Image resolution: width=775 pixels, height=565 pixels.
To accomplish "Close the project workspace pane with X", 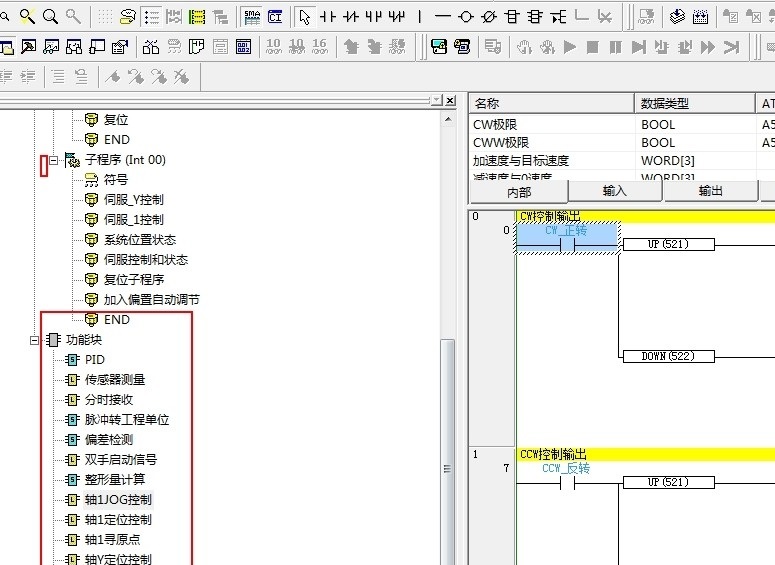I will (450, 100).
